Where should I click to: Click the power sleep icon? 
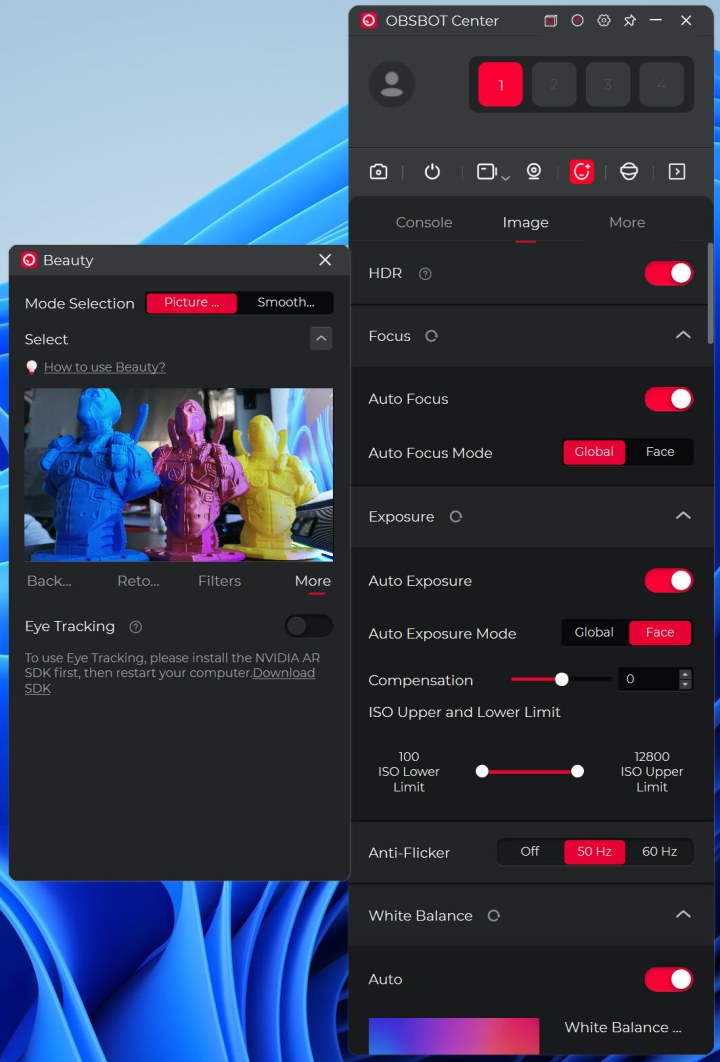432,172
